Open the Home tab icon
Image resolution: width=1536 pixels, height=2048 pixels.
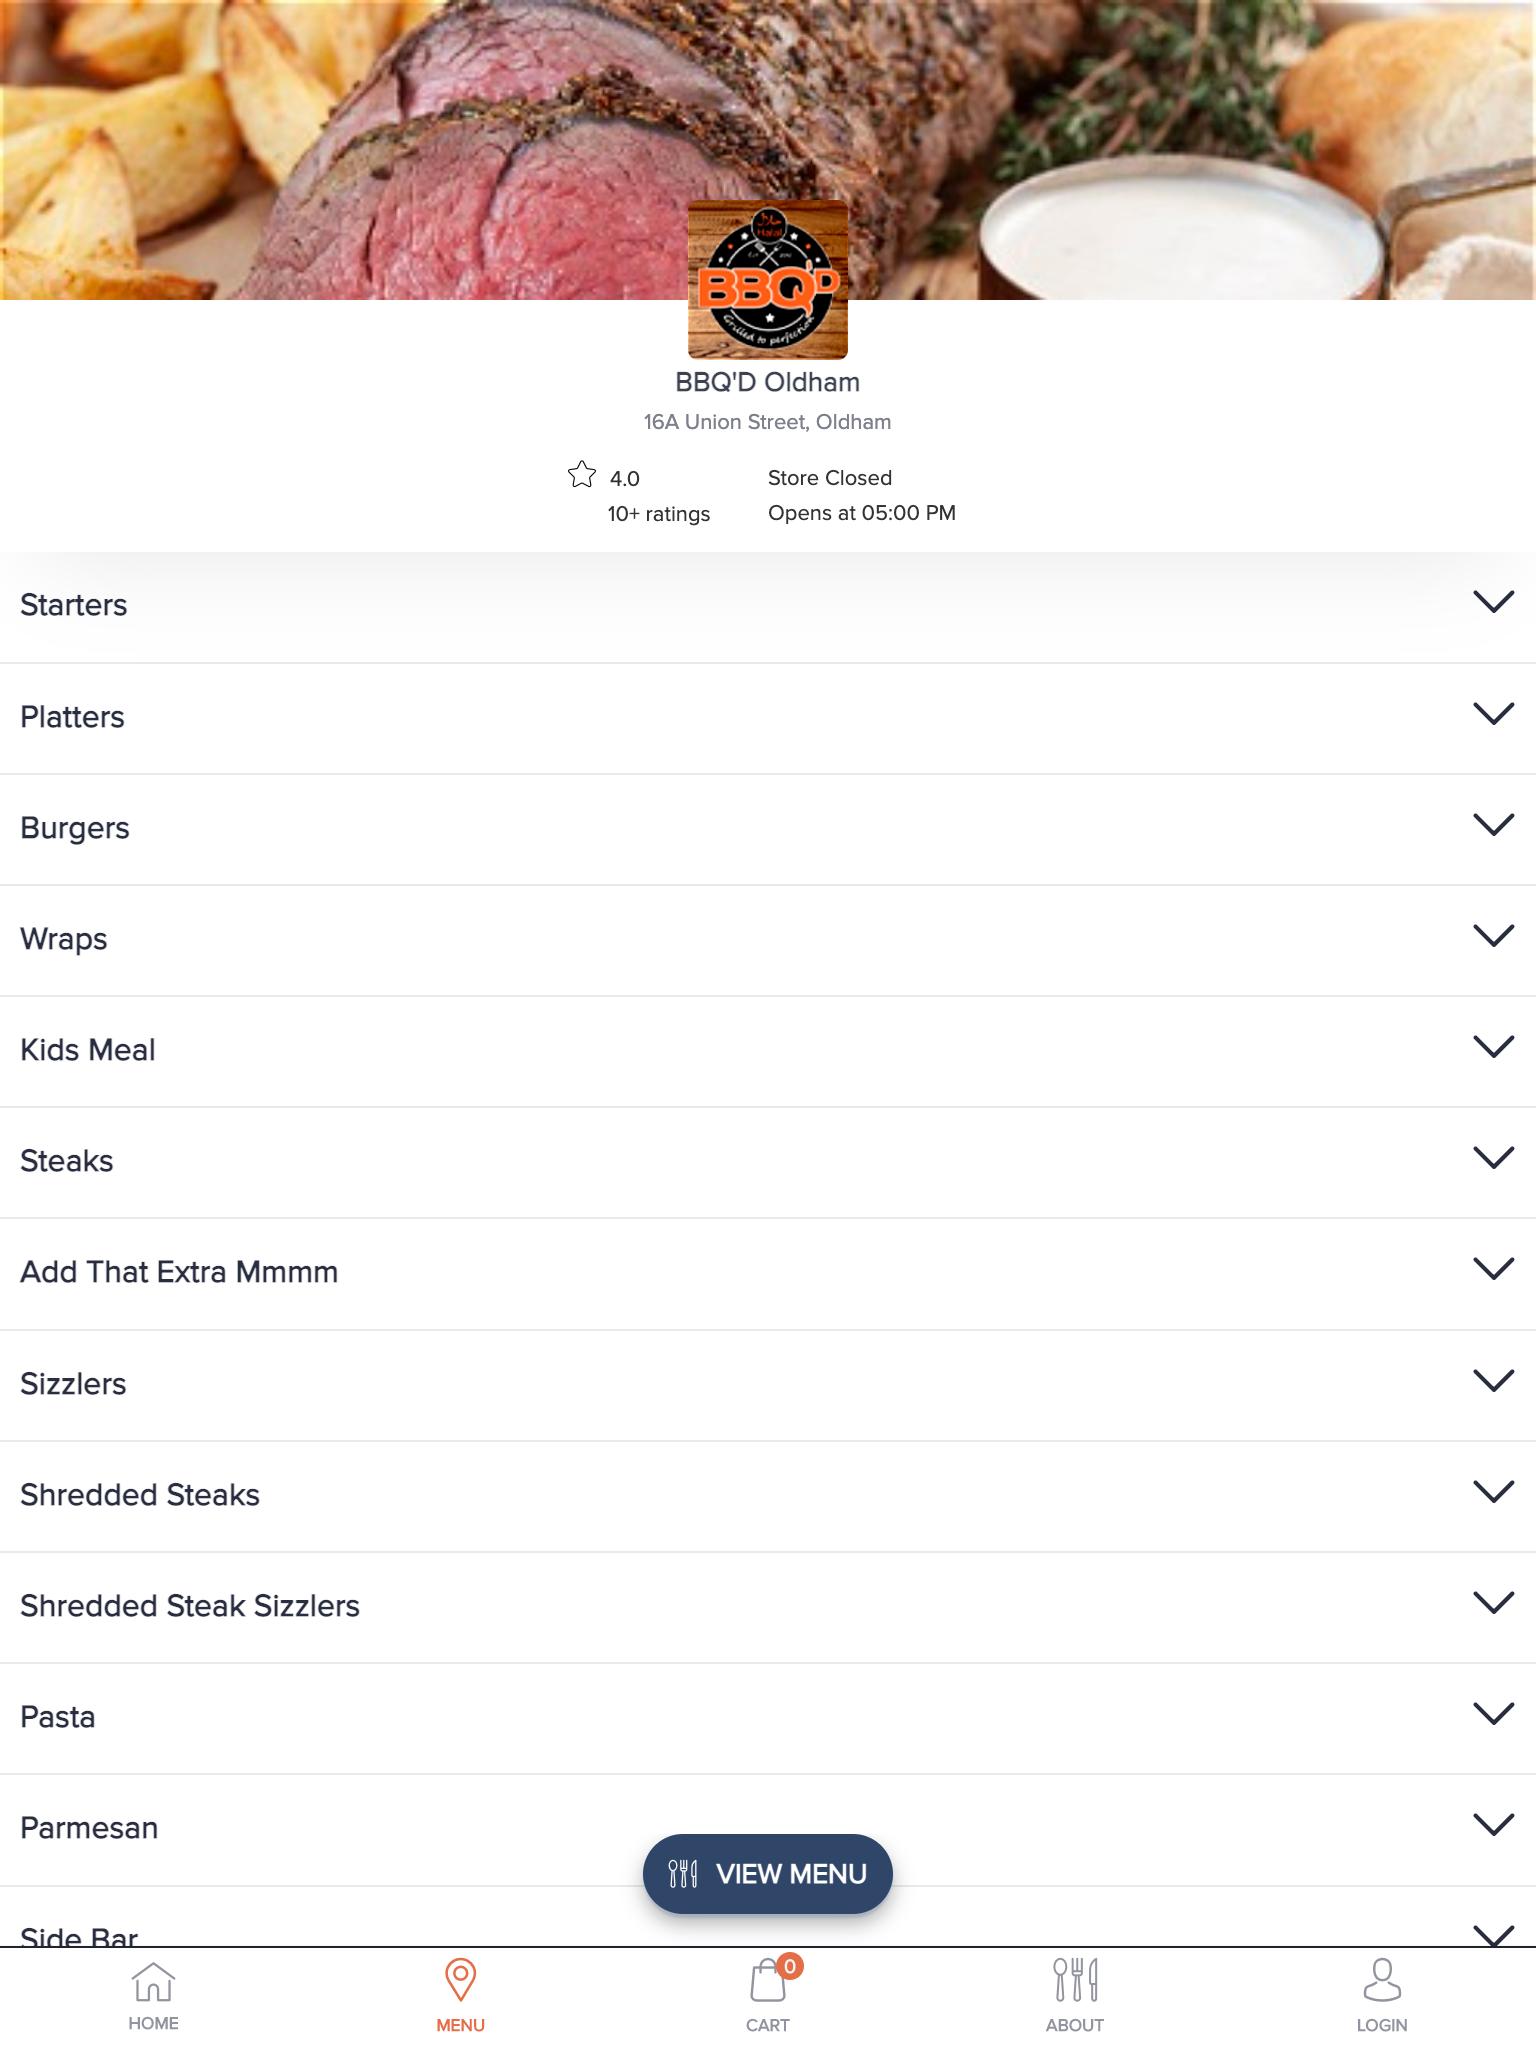coord(153,1981)
